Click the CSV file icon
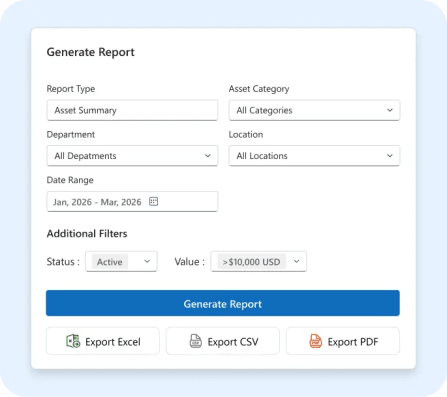 coord(196,341)
